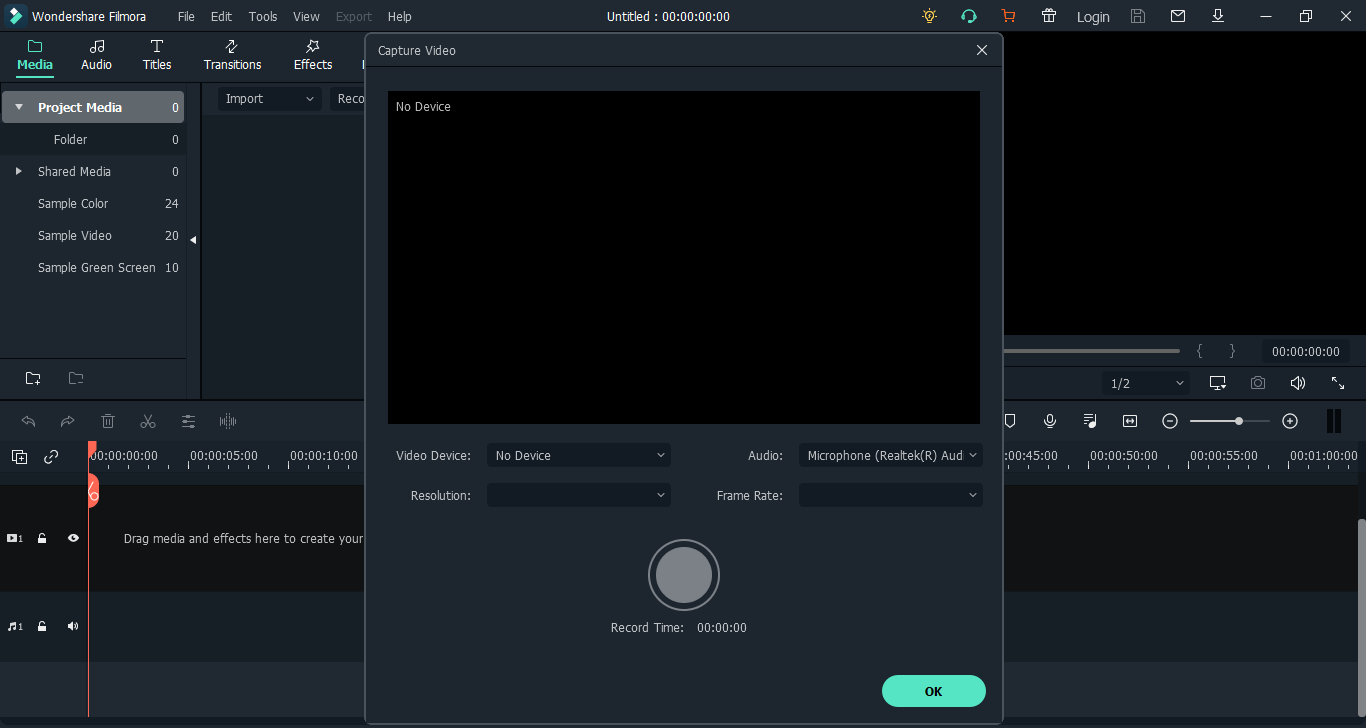Close the Capture Video dialog
Image resolution: width=1366 pixels, height=728 pixels.
(982, 50)
